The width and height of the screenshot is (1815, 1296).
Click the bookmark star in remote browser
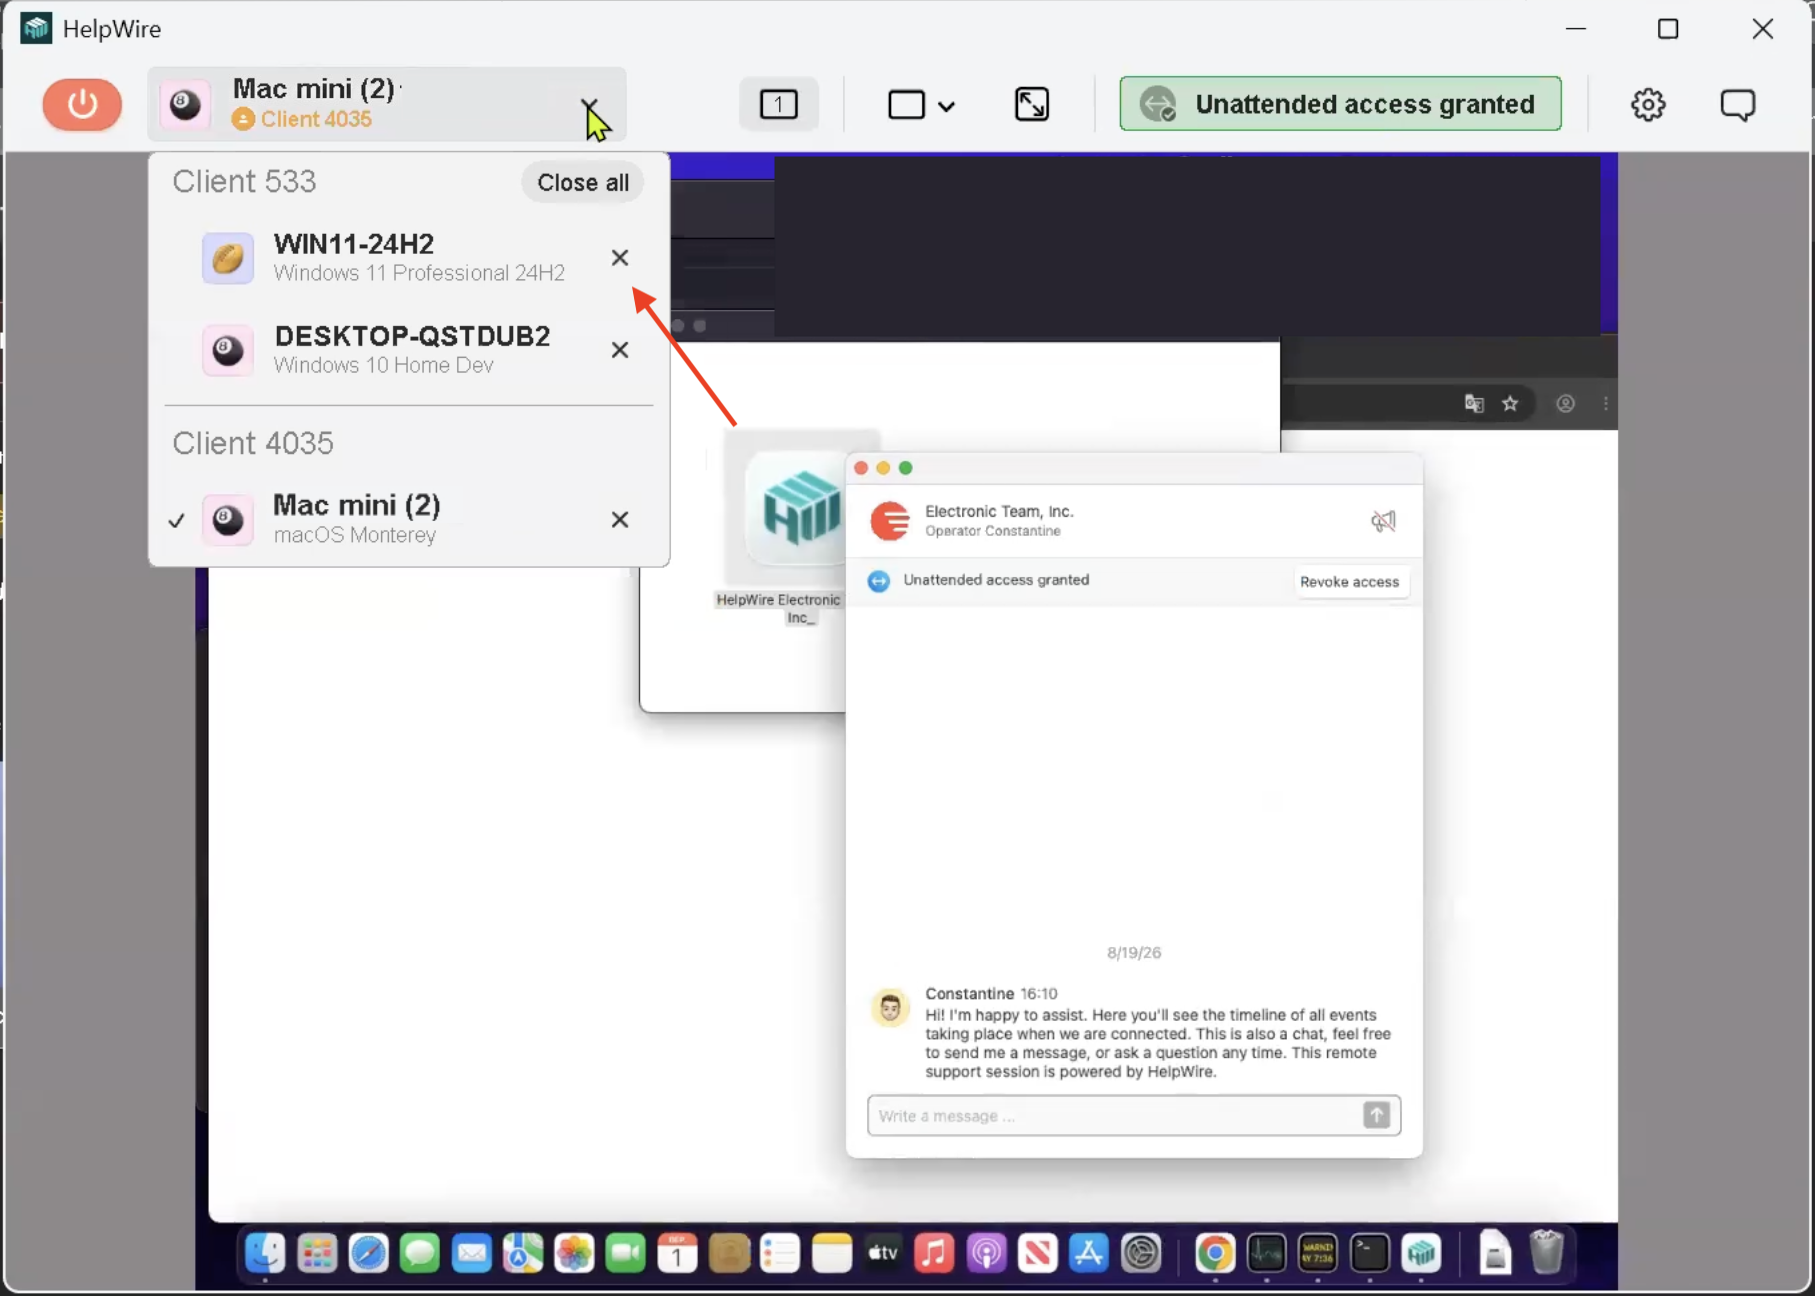(x=1510, y=403)
